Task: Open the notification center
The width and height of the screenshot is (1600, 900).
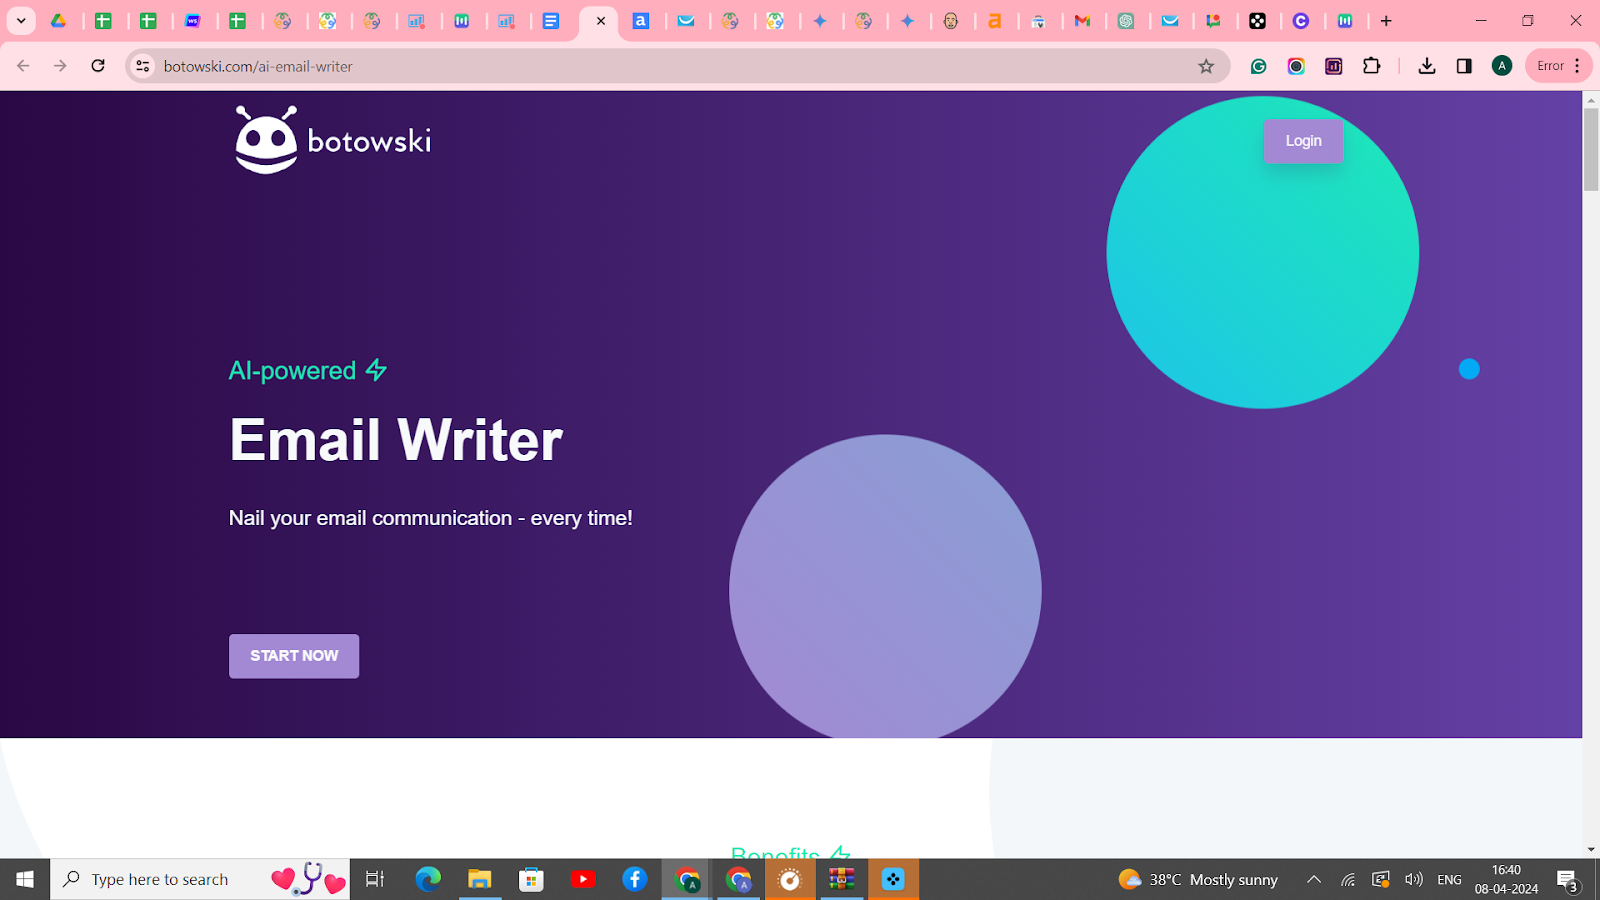Action: pyautogui.click(x=1568, y=879)
